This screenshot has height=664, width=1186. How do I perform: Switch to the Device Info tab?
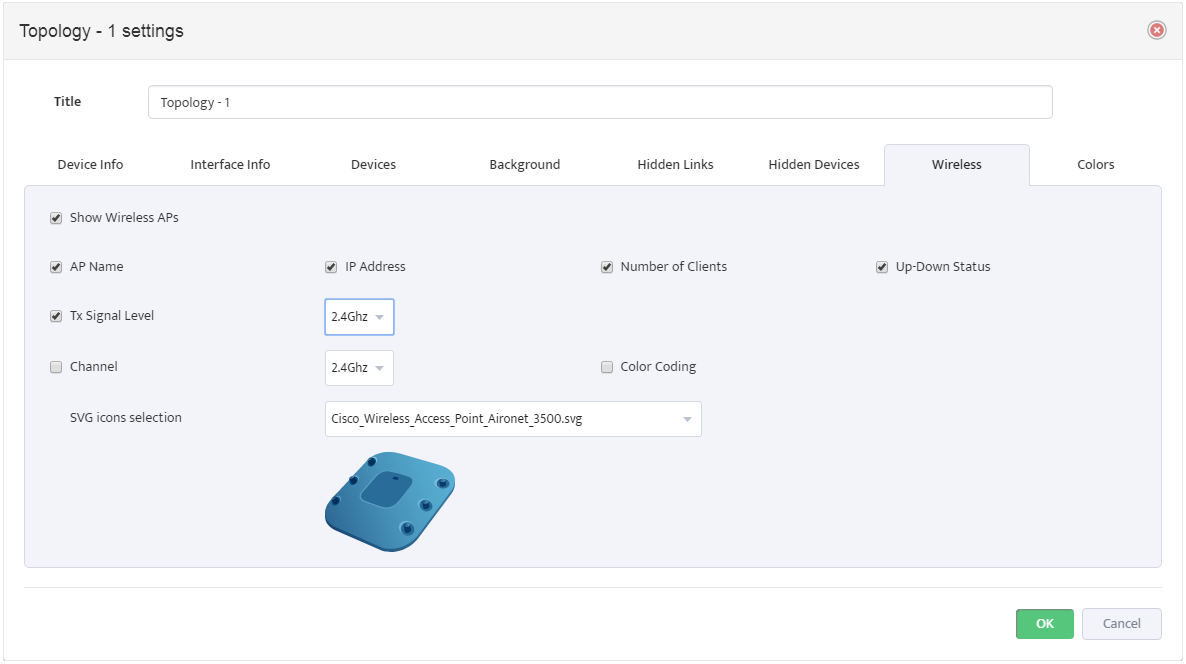pos(90,164)
